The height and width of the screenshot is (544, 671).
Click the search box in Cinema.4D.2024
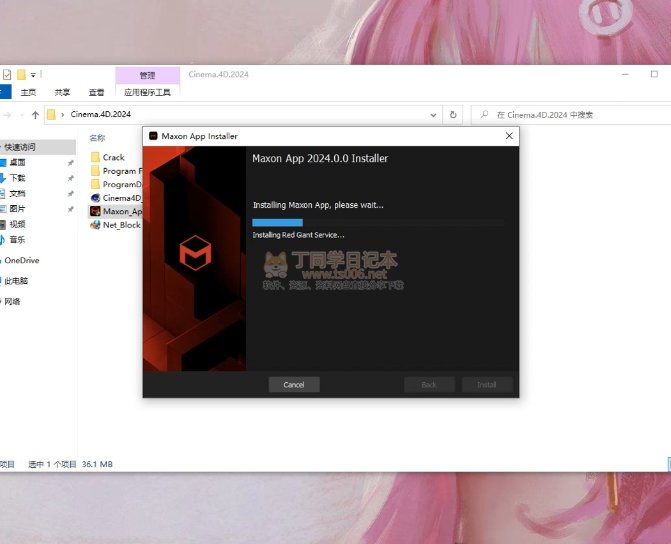[572, 115]
